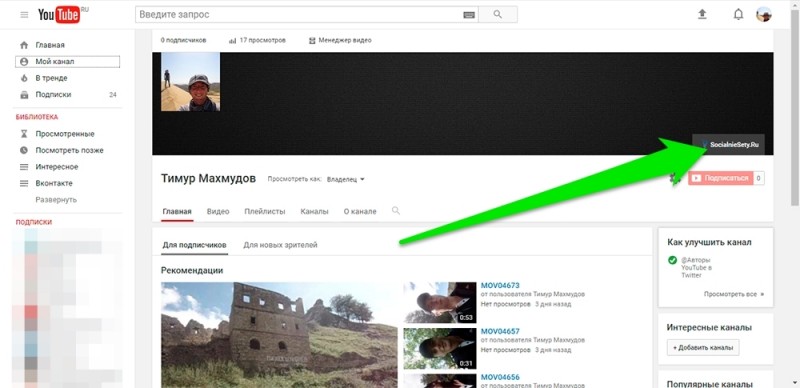Click the Рекомендации section heading
The image size is (800, 388).
[x=192, y=271]
